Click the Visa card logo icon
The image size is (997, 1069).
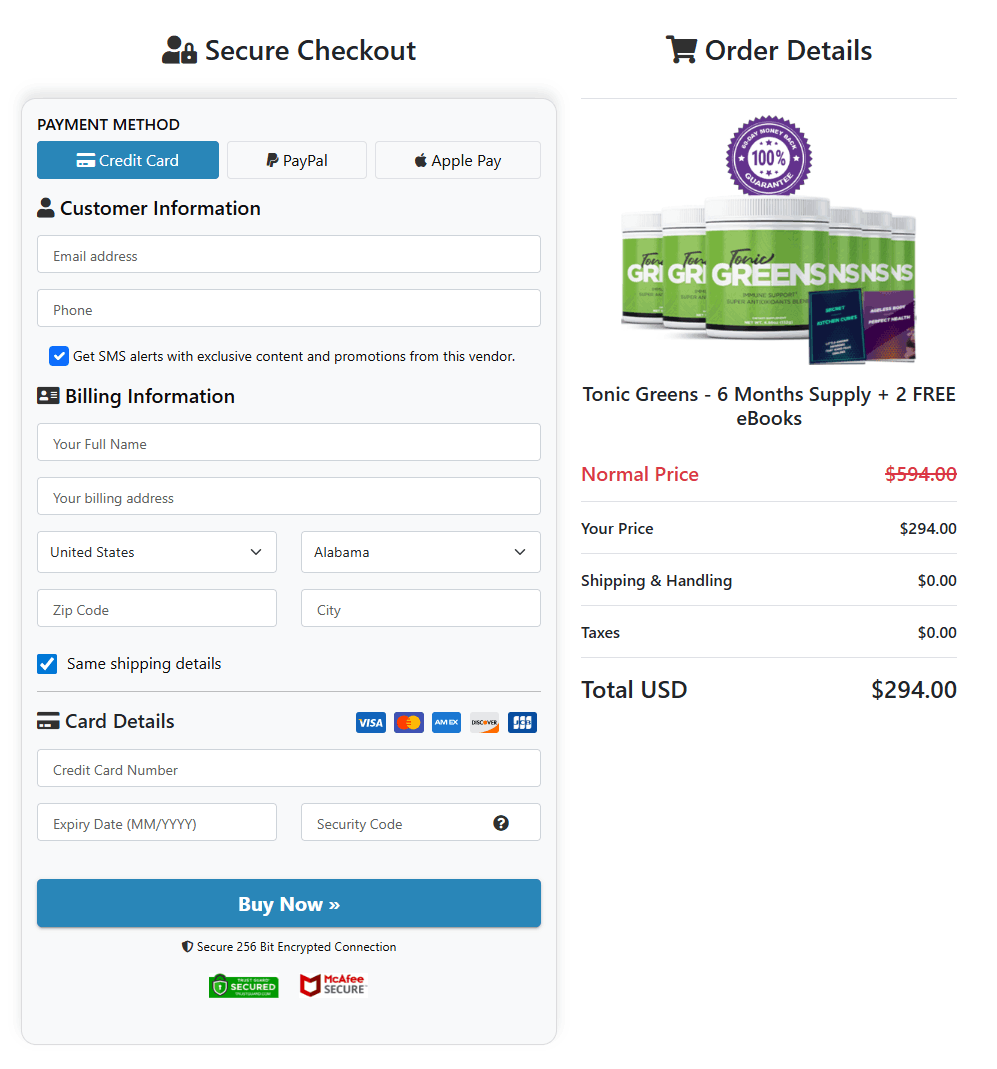[x=371, y=723]
